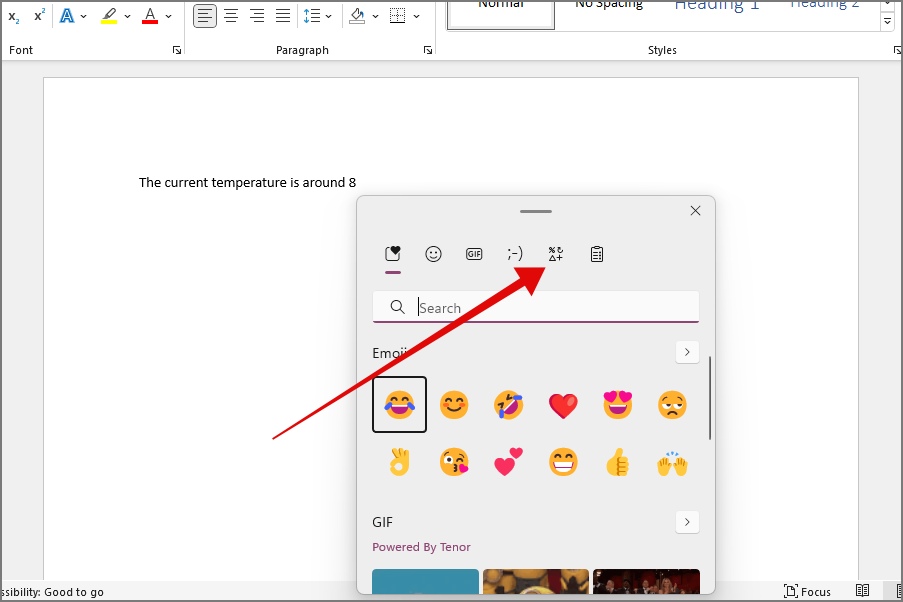Expand the Styles gallery
This screenshot has height=602, width=903.
click(887, 21)
